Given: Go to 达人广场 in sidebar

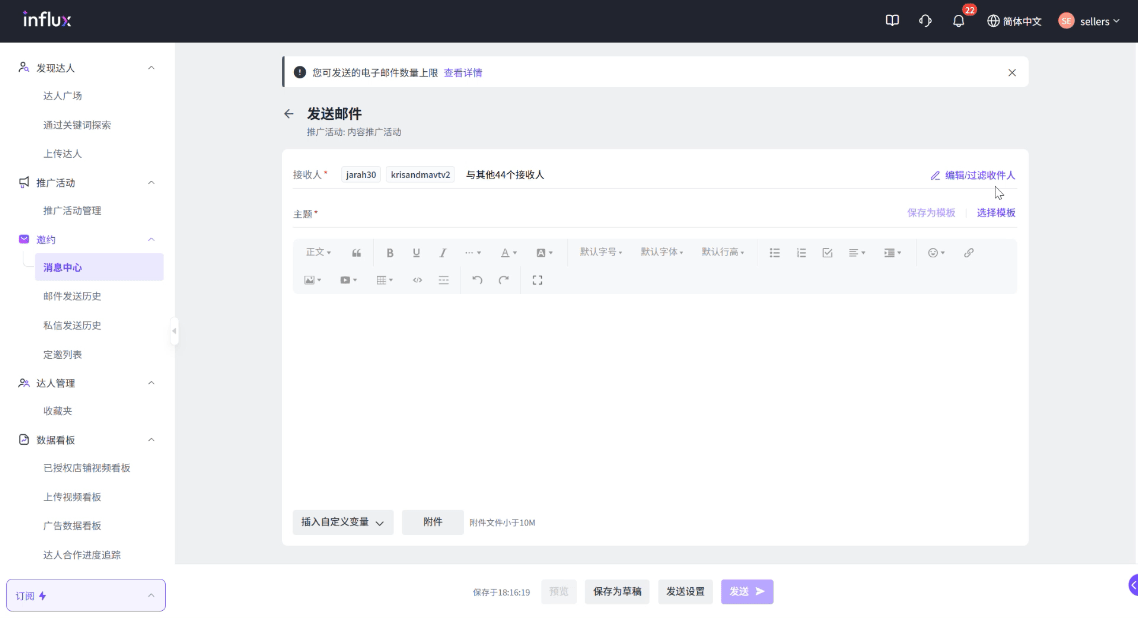Looking at the screenshot, I should (62, 96).
